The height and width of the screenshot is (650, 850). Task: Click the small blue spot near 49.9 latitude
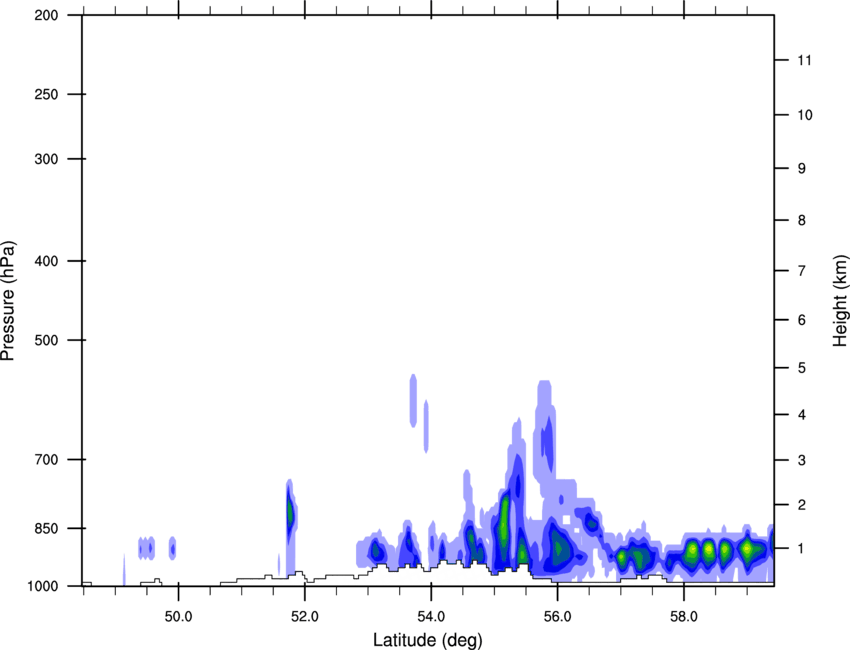pyautogui.click(x=173, y=549)
